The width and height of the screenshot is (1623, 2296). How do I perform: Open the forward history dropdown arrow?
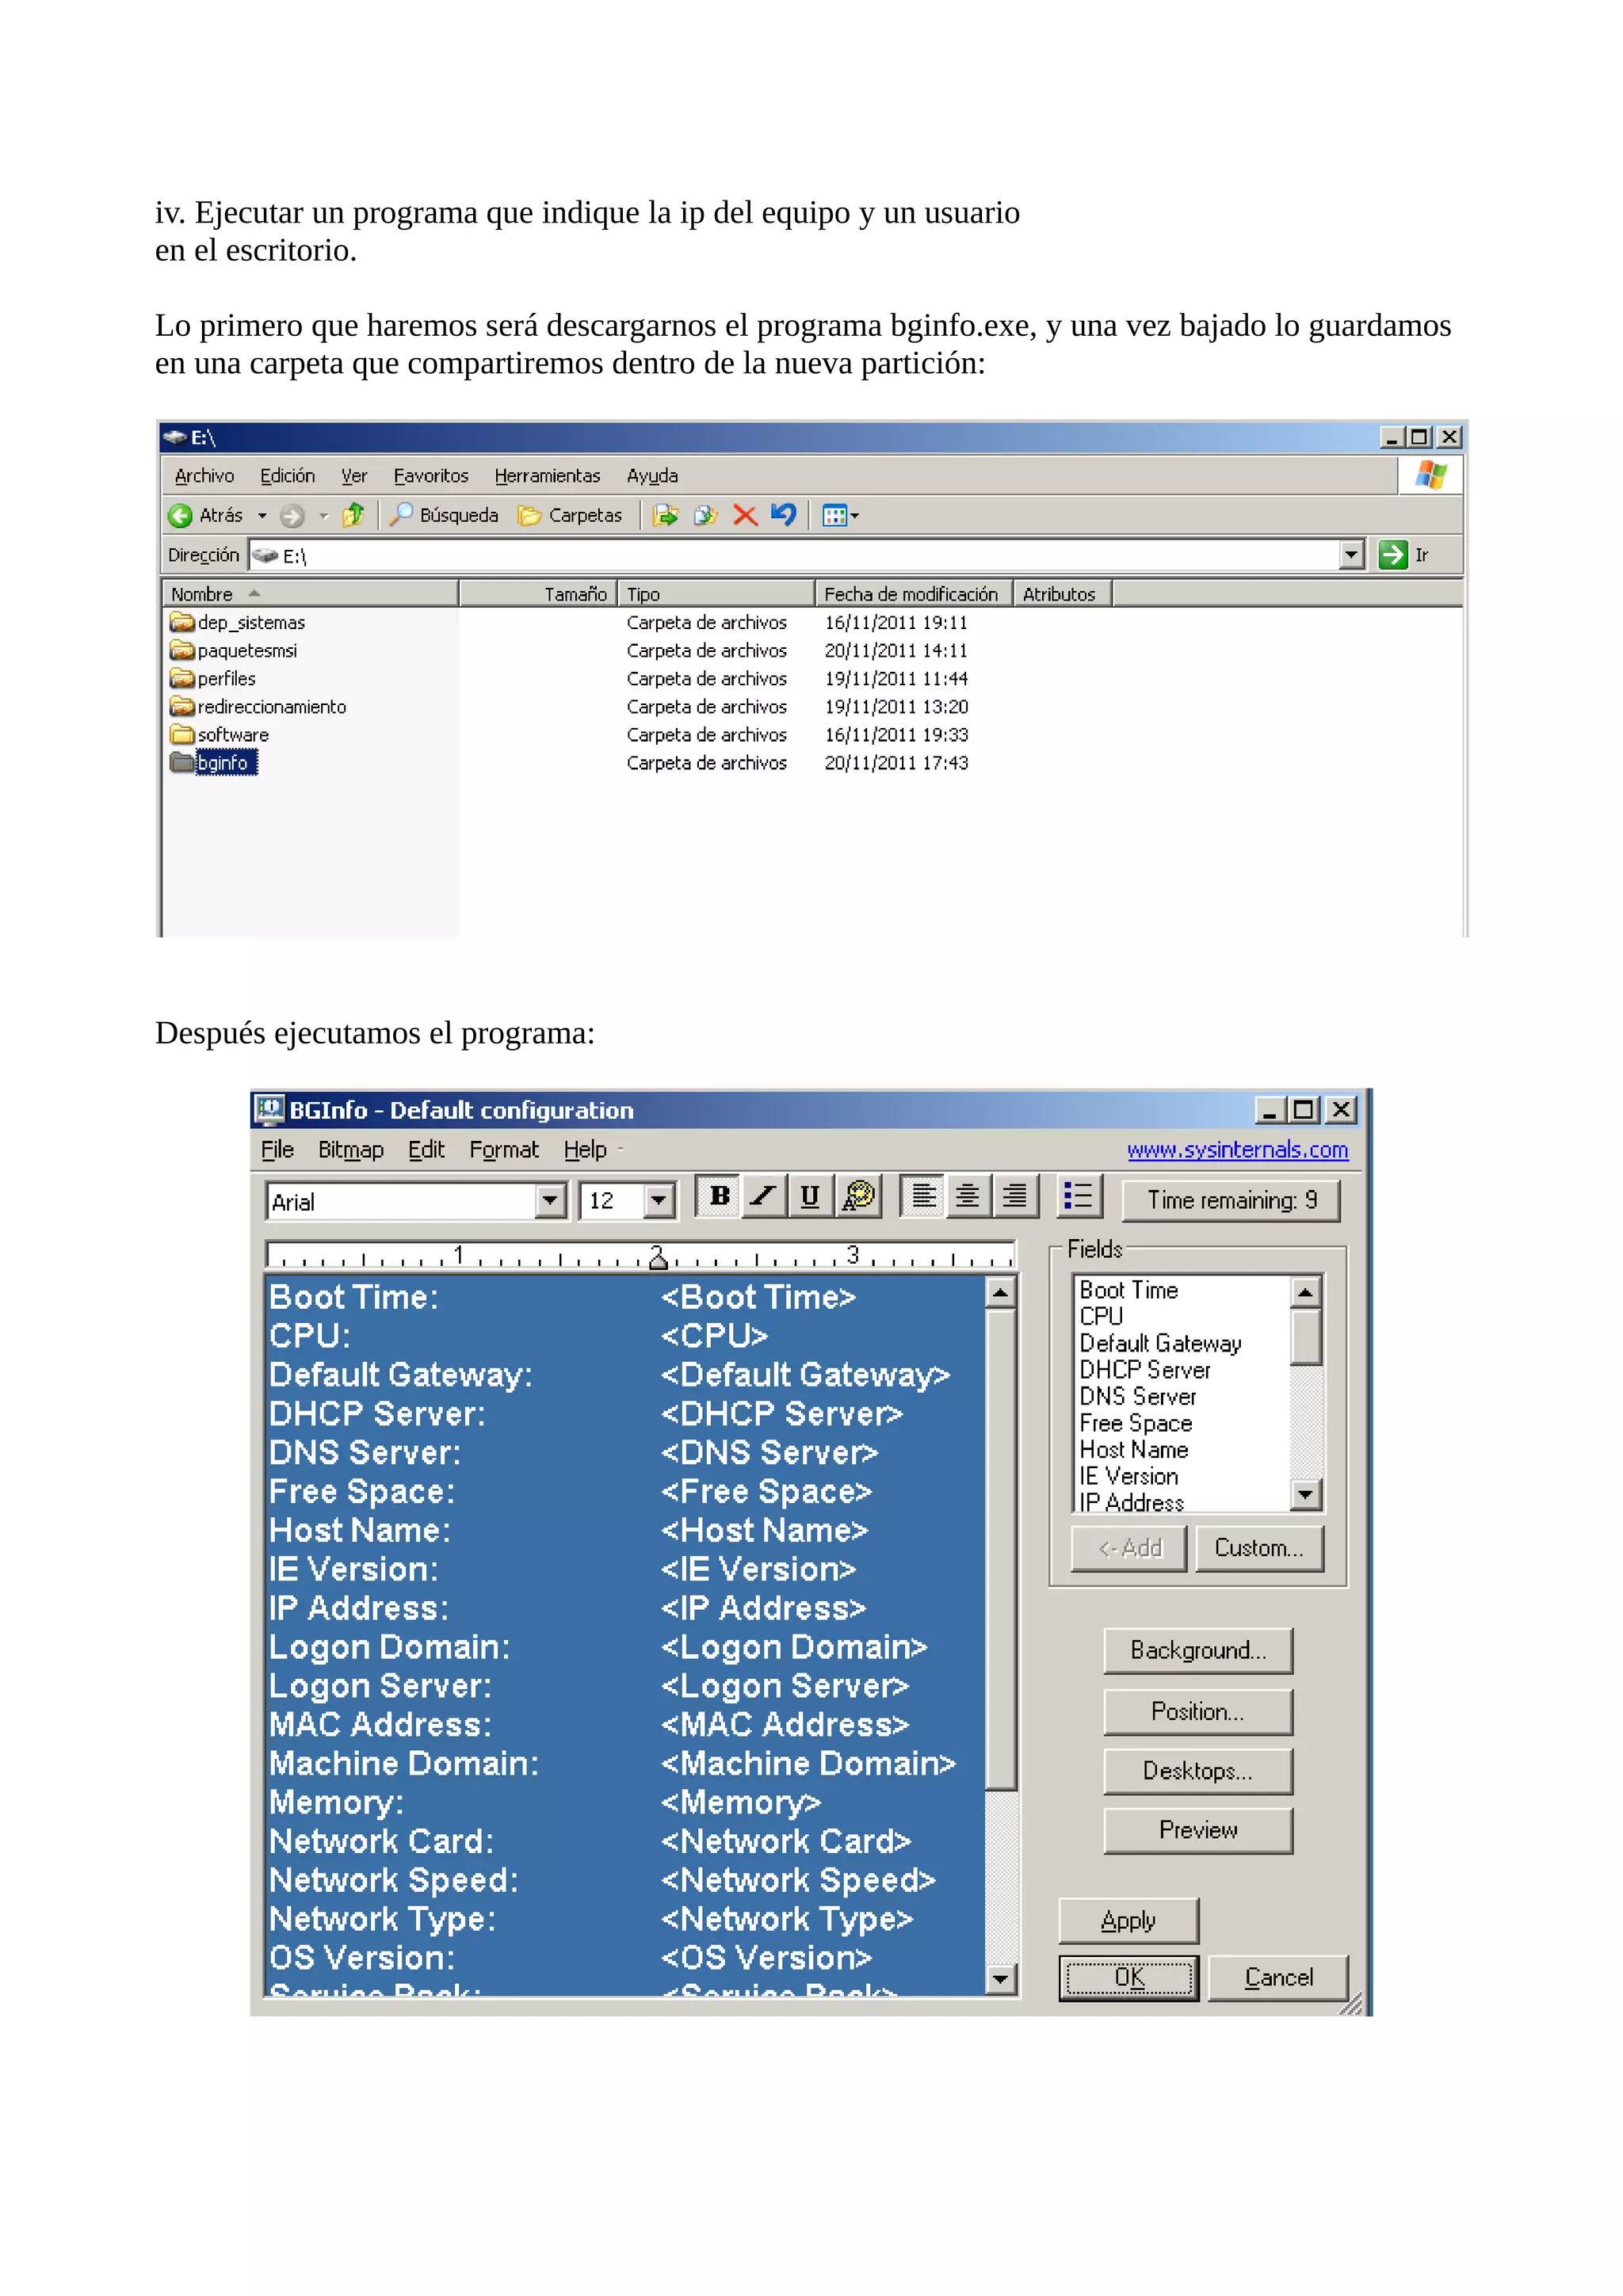pos(323,516)
